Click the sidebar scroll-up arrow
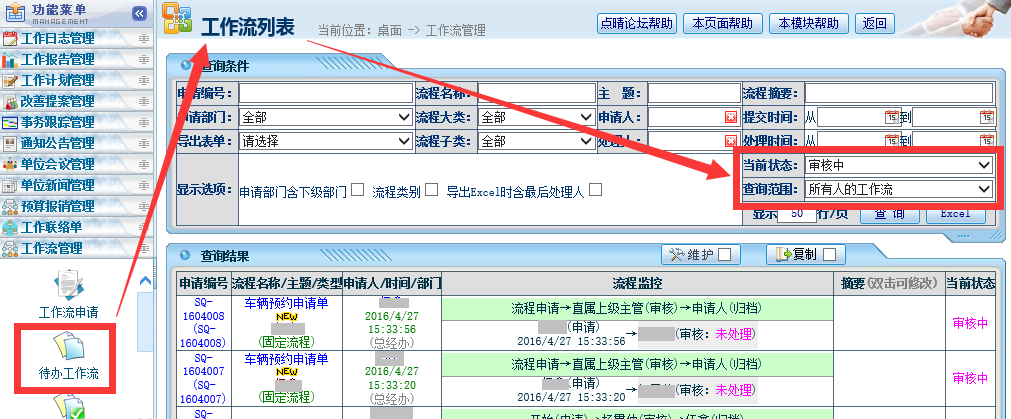Viewport: 1011px width, 419px height. pyautogui.click(x=144, y=281)
